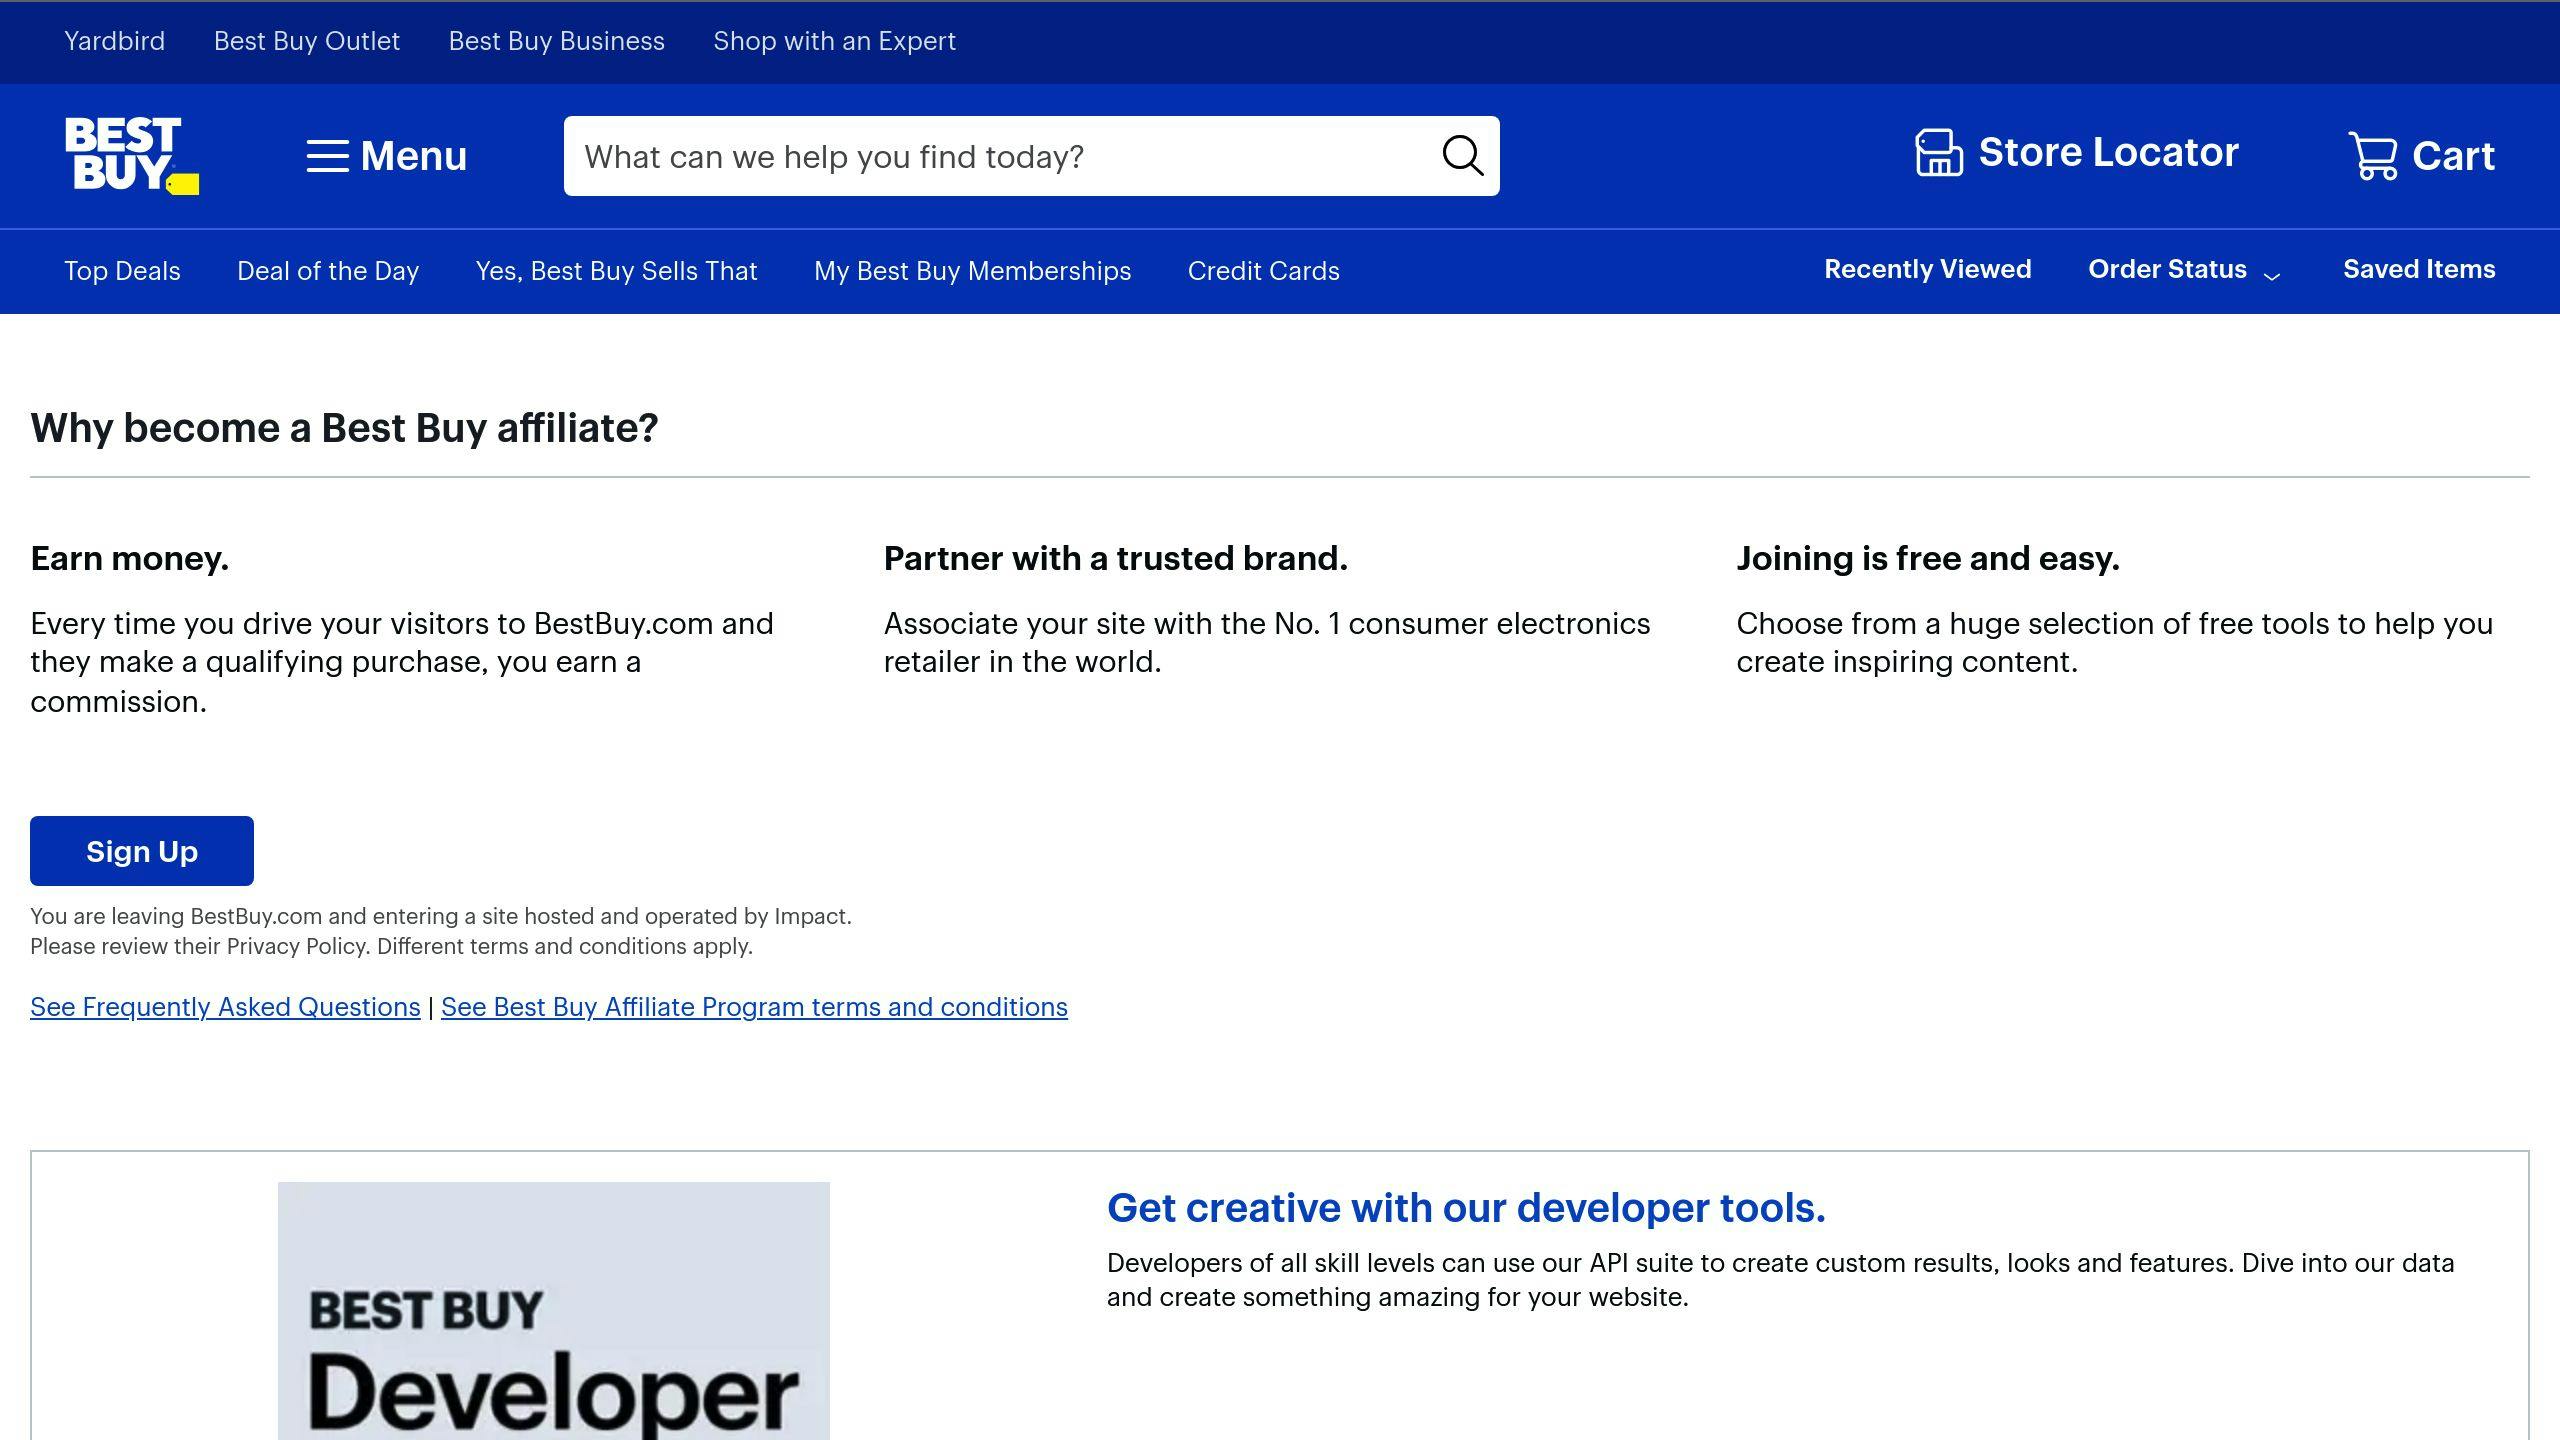2560x1440 pixels.
Task: Click 'Why become a Best Buy affiliate?' heading
Action: point(344,428)
